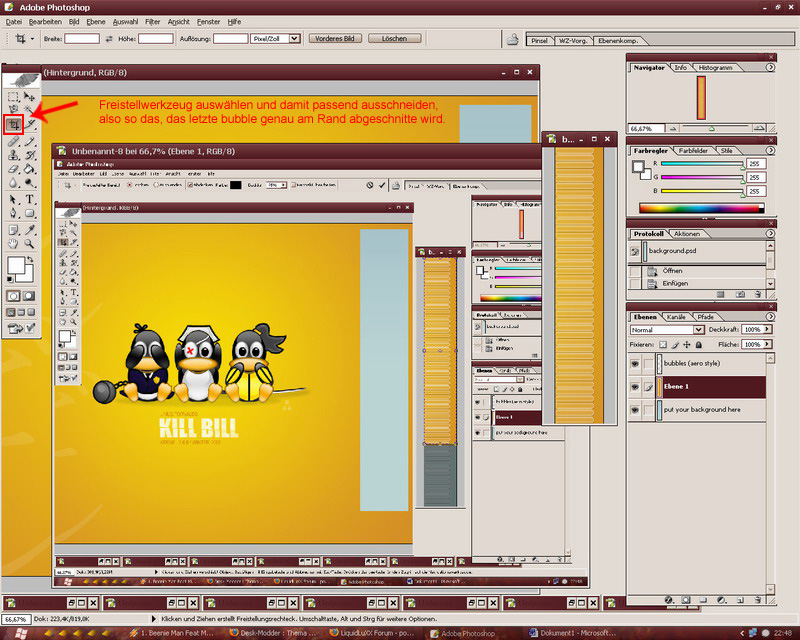Select the Pen tool
800x640 pixels.
click(x=13, y=213)
